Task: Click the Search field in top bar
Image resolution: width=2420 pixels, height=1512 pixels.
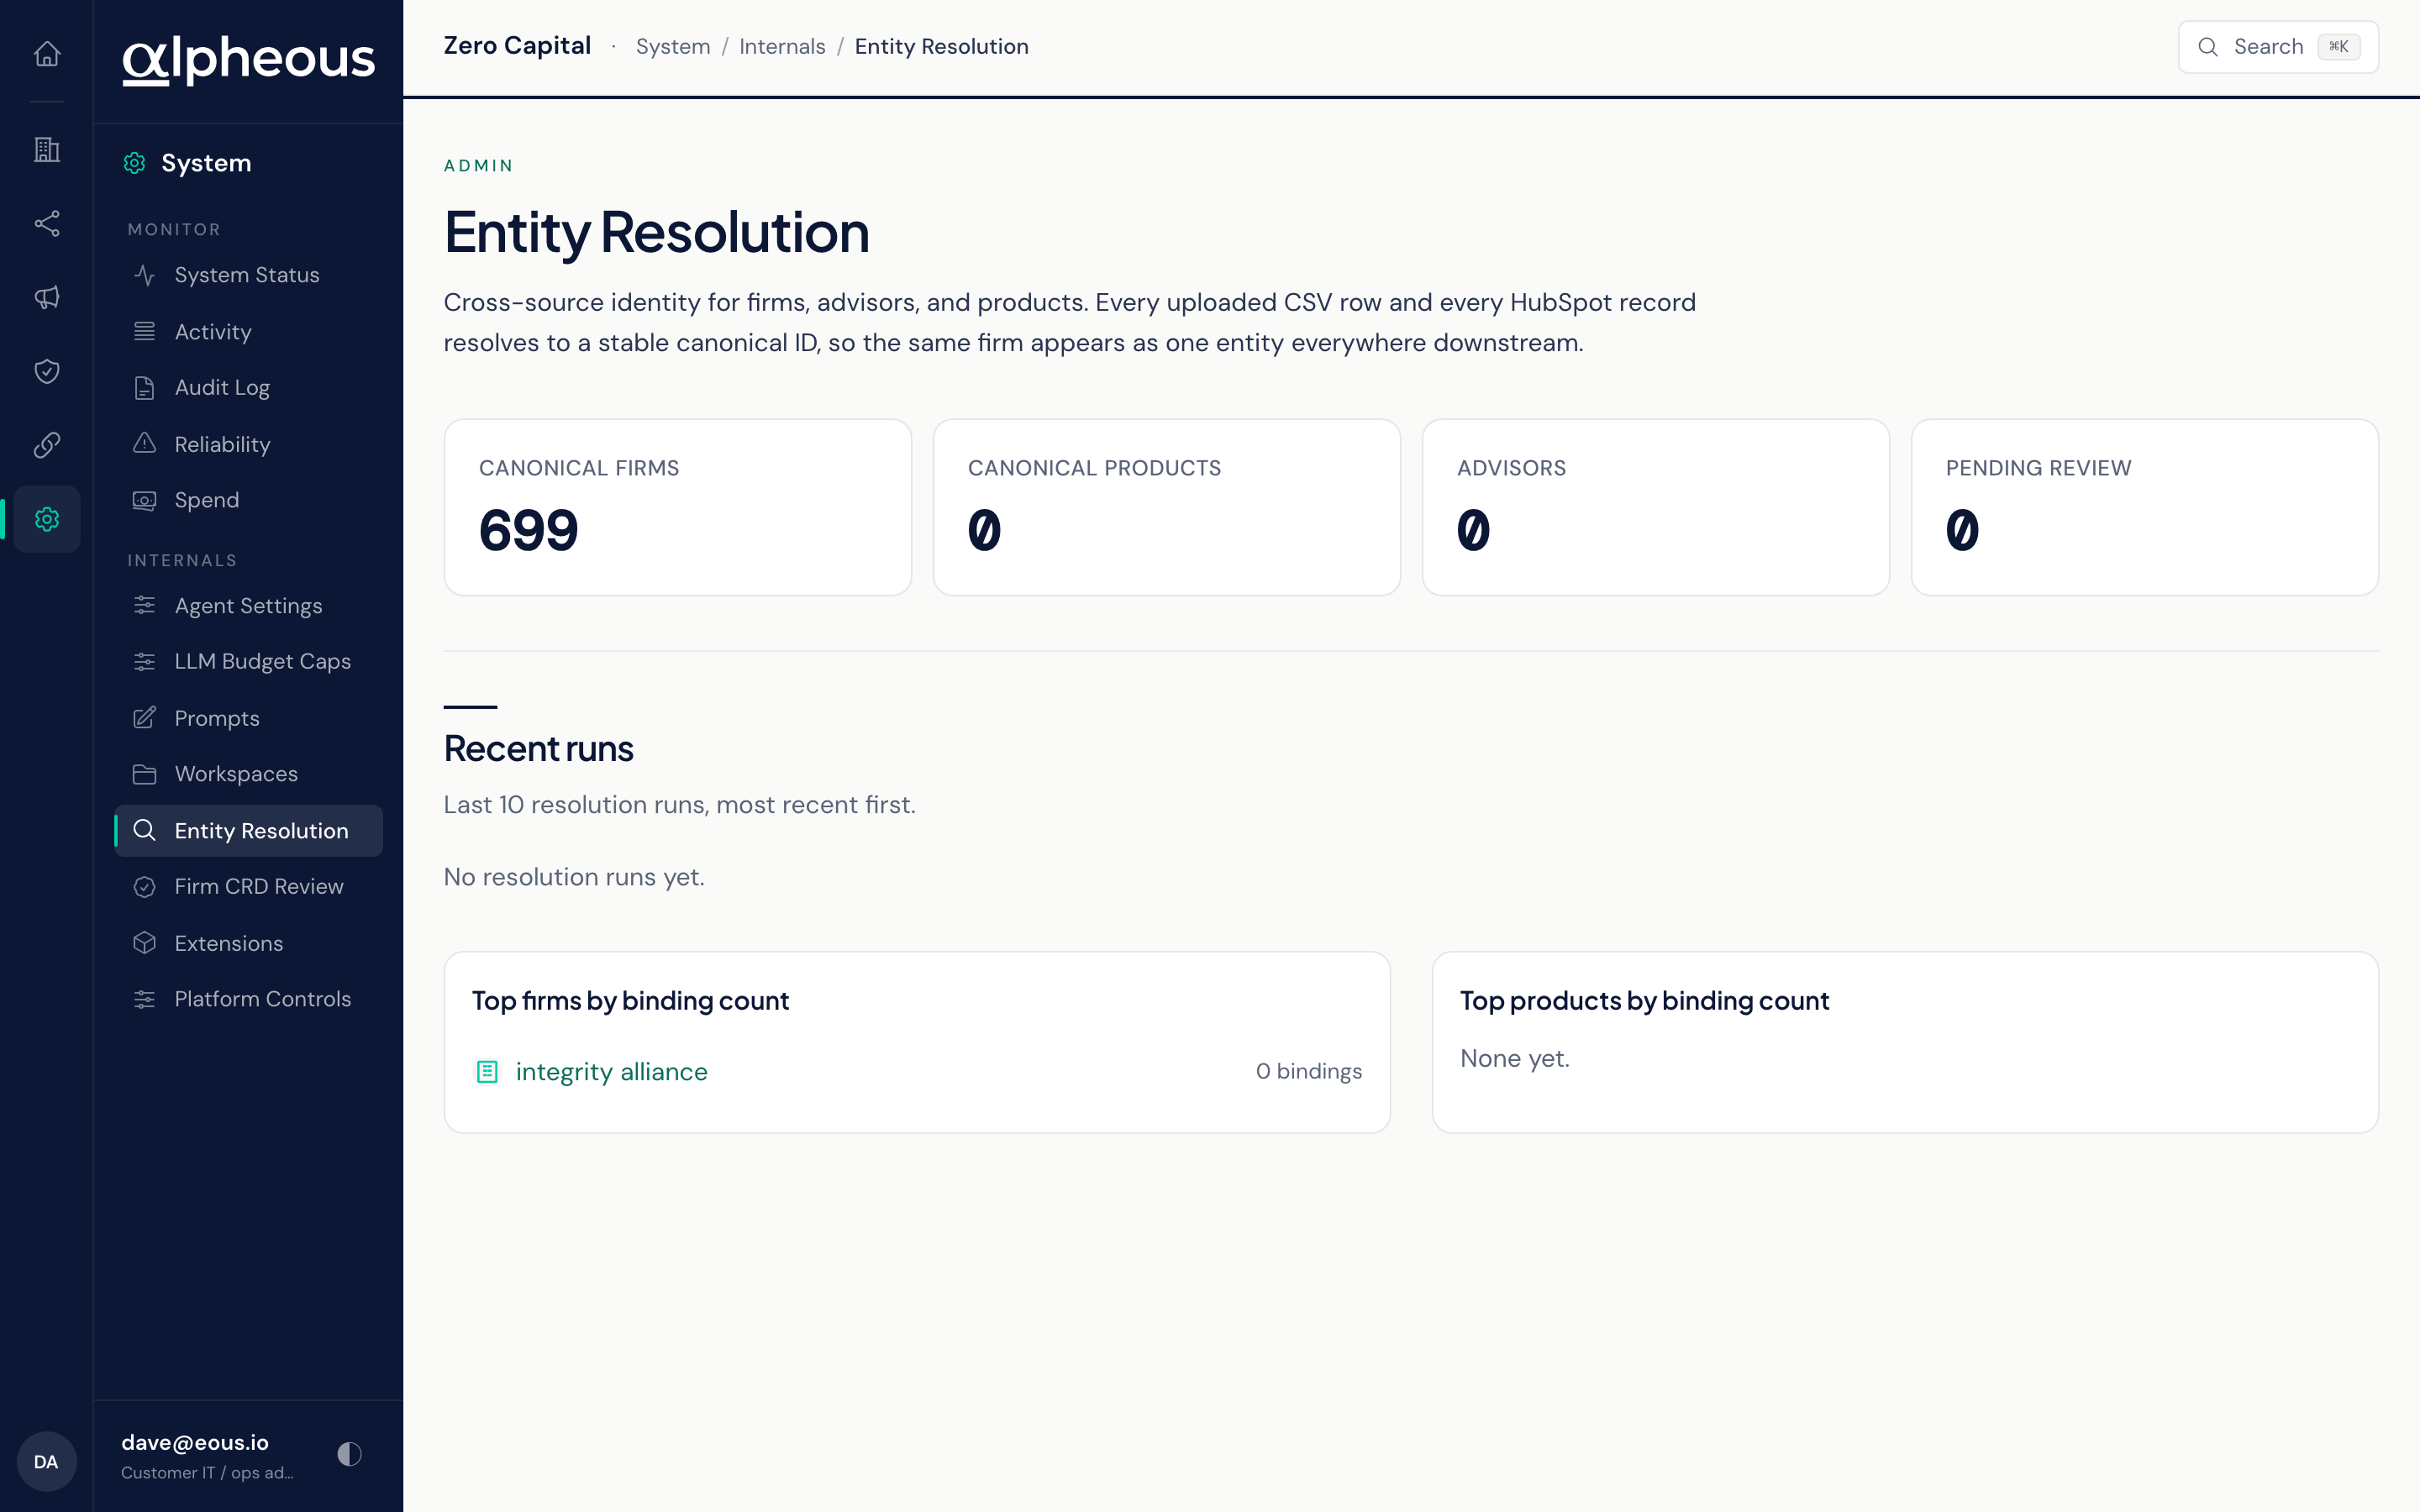Action: pos(2278,47)
